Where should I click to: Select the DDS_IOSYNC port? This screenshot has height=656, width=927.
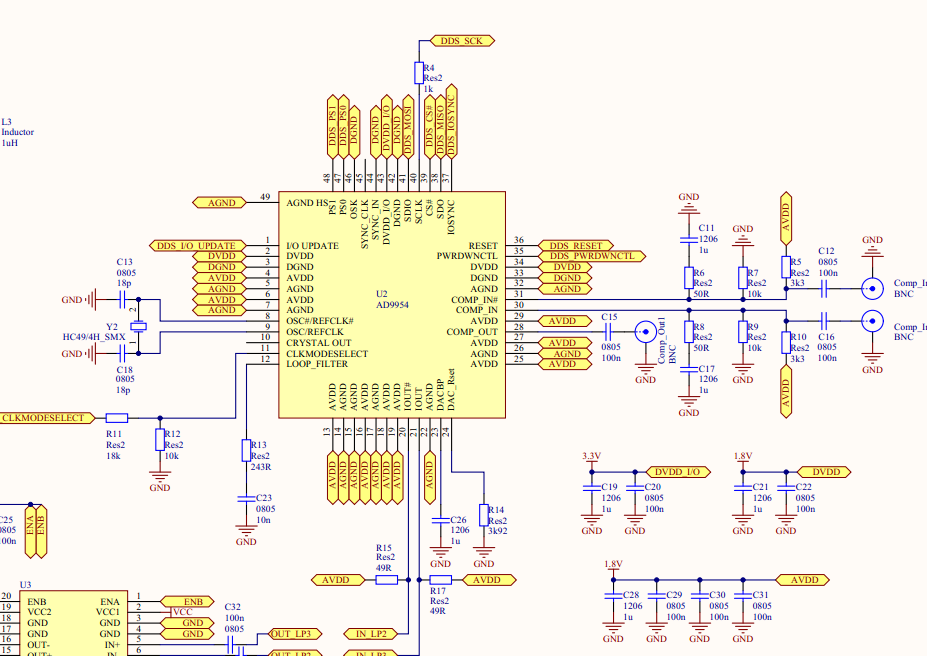pyautogui.click(x=452, y=121)
